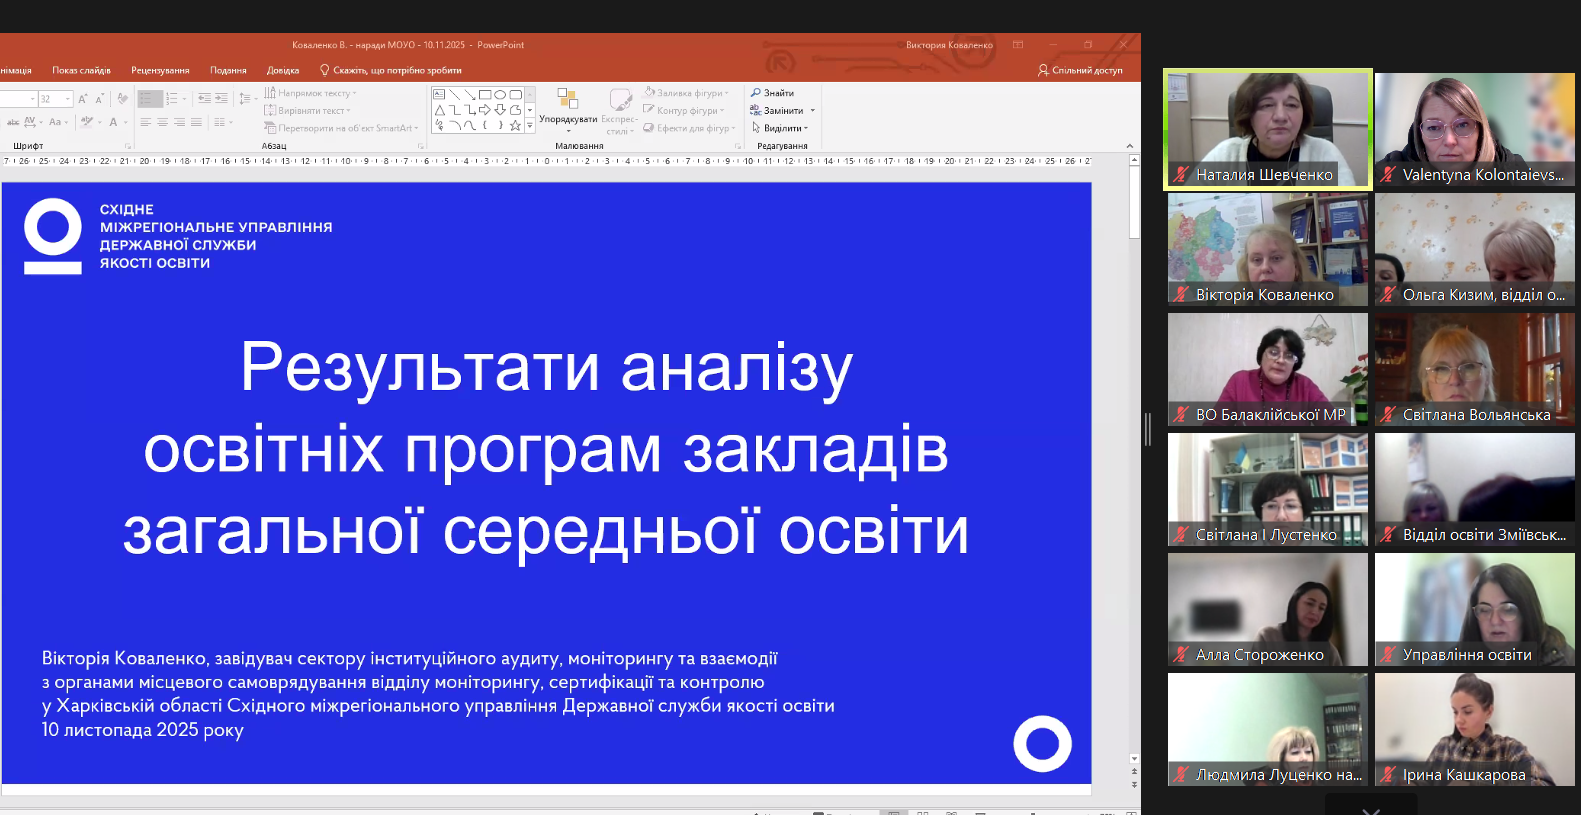This screenshot has height=815, width=1581.
Task: Open the Рецензування ribbon tab
Action: pyautogui.click(x=160, y=71)
